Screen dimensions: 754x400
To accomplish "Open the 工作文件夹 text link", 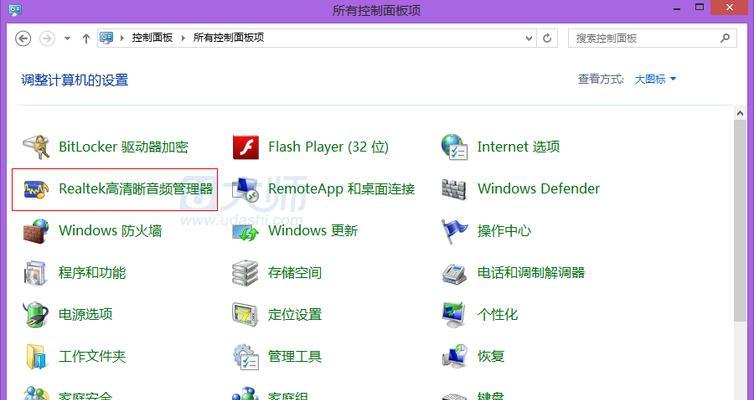I will point(92,356).
